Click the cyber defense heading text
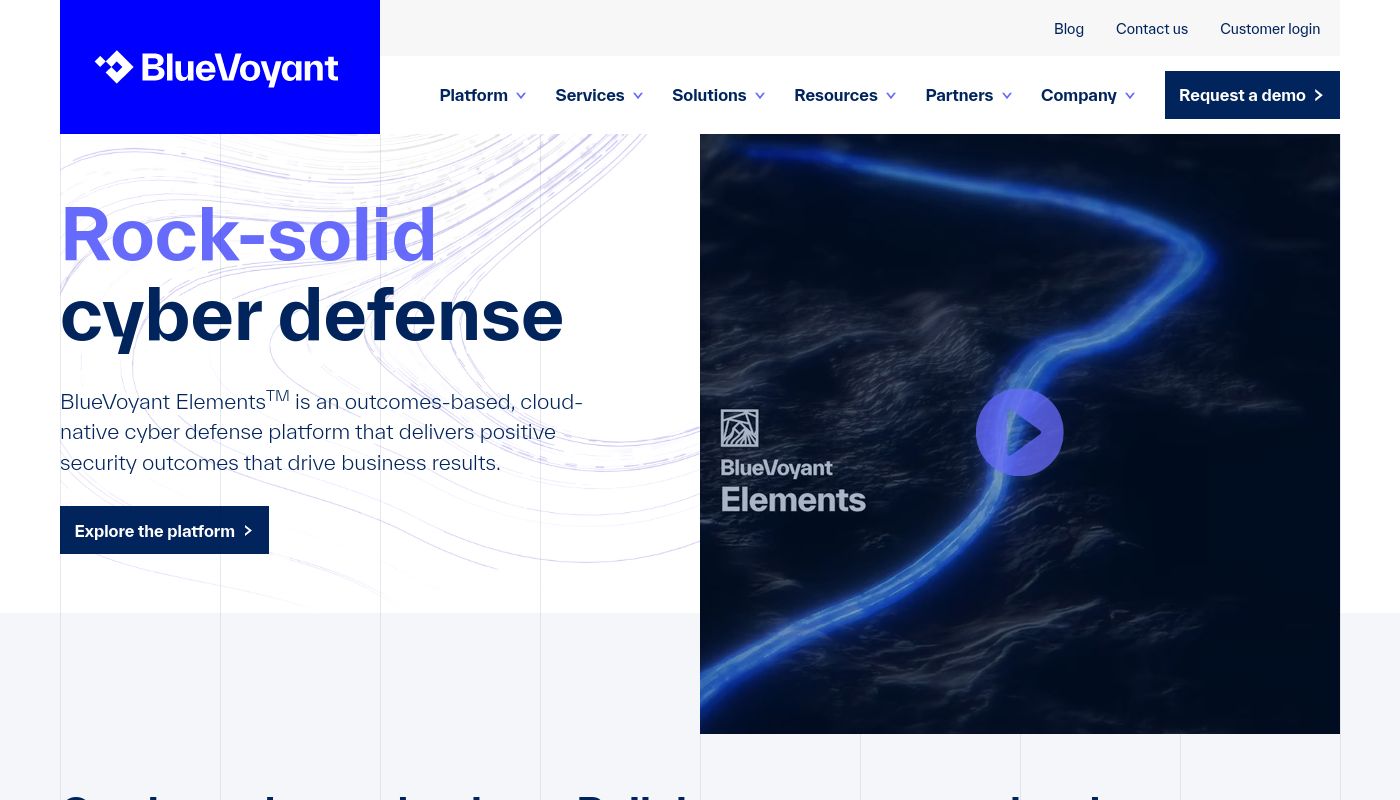The width and height of the screenshot is (1400, 800). pyautogui.click(x=312, y=316)
